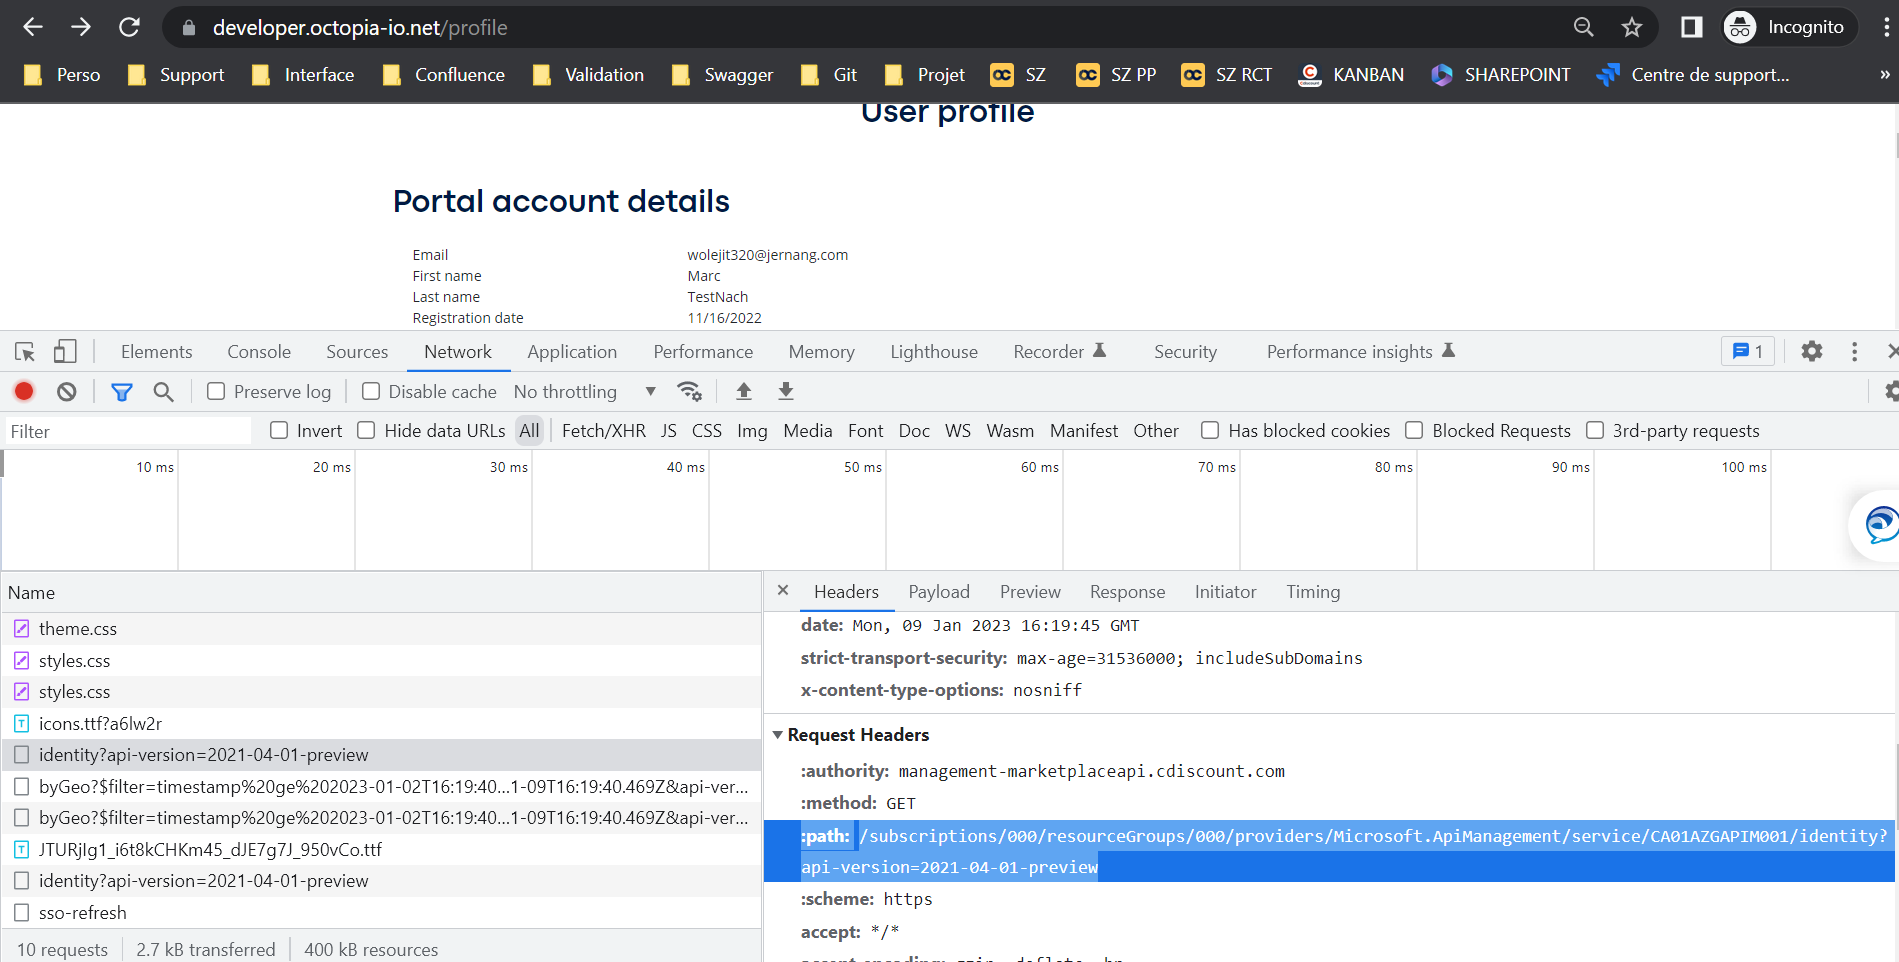Open the KANBAN bookmark
The width and height of the screenshot is (1899, 962).
(1351, 75)
